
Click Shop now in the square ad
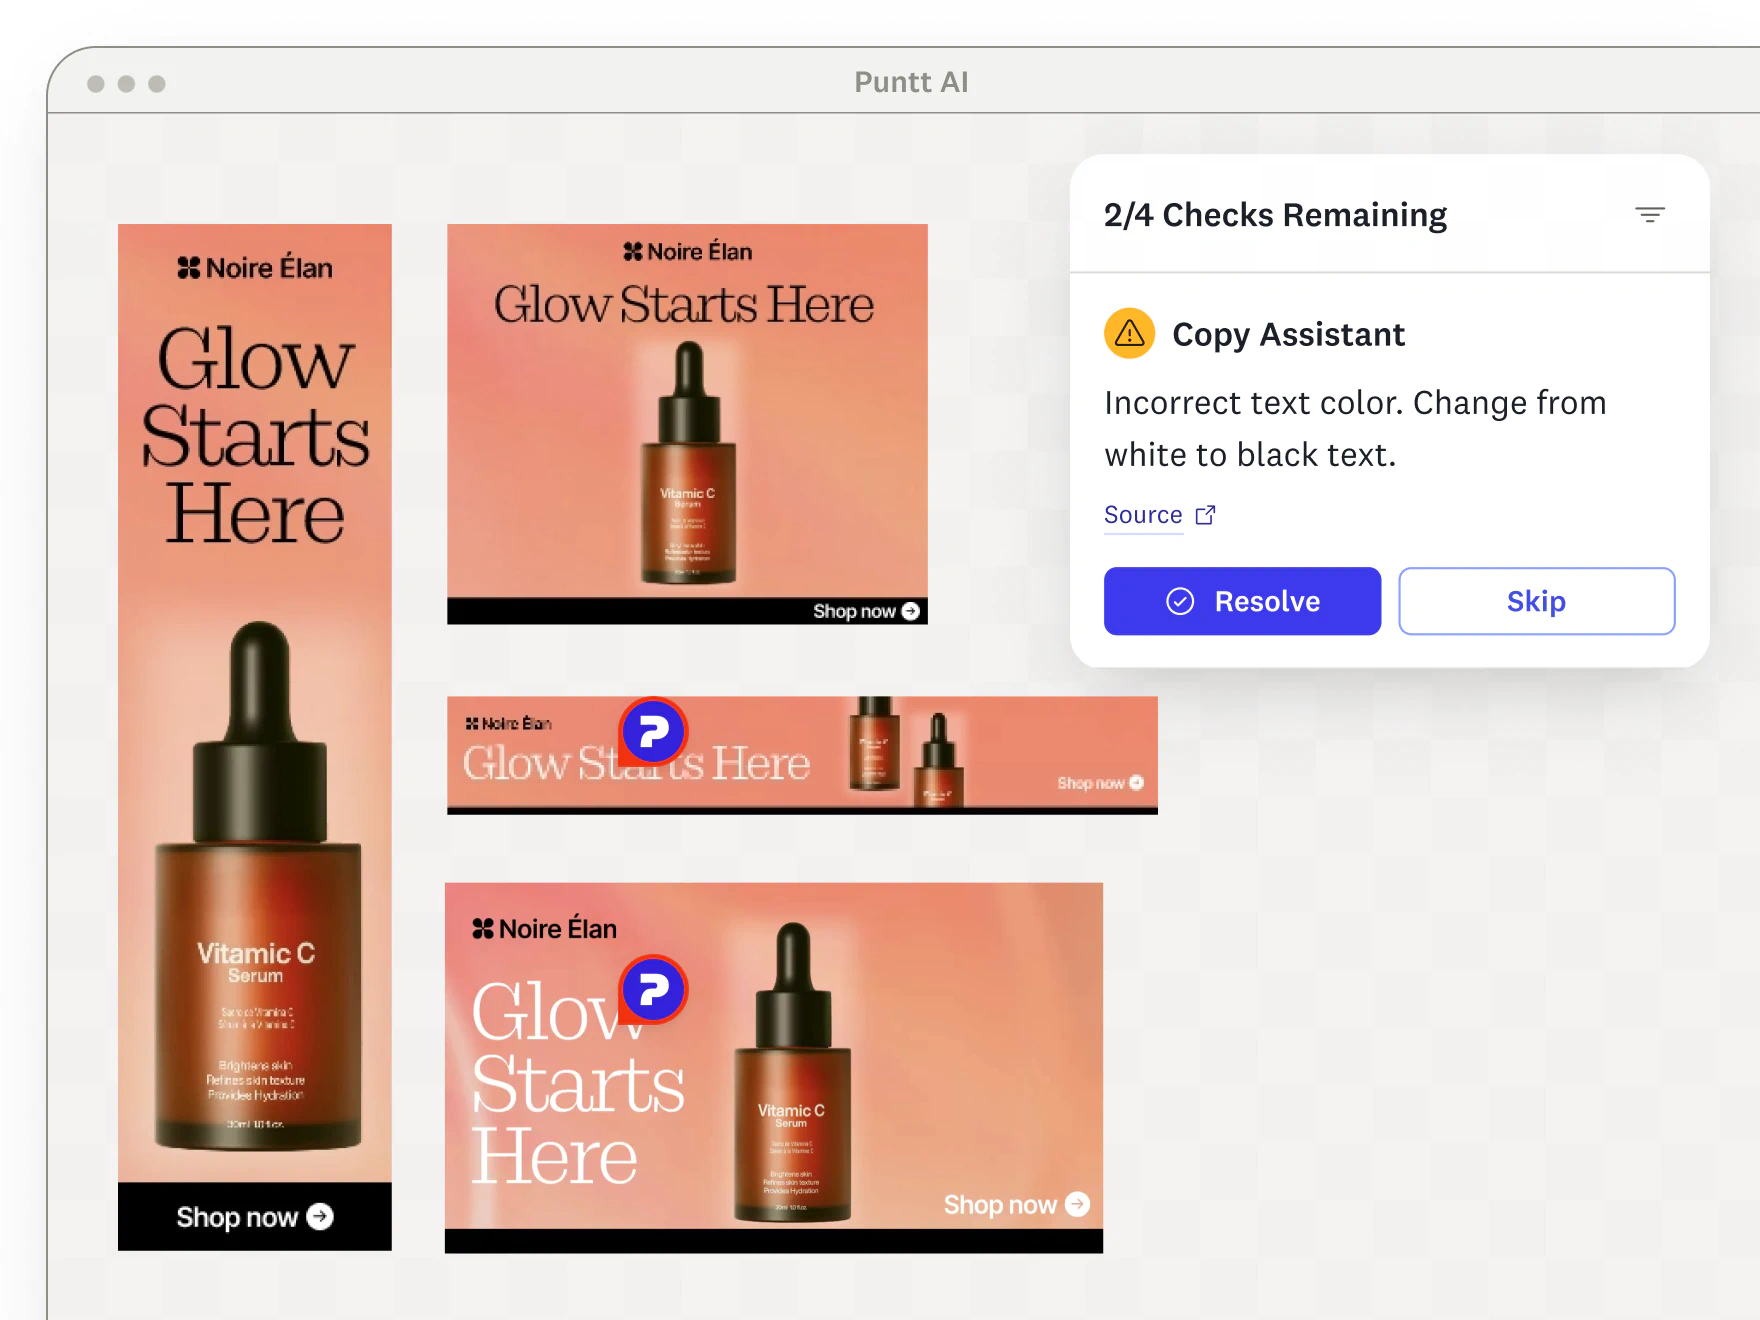click(x=866, y=611)
